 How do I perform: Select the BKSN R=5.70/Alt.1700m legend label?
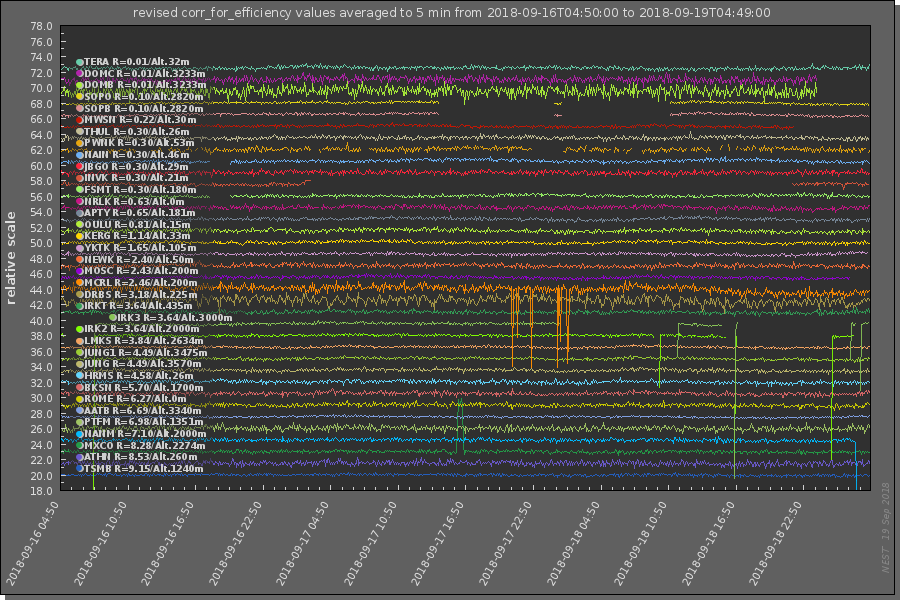point(143,388)
